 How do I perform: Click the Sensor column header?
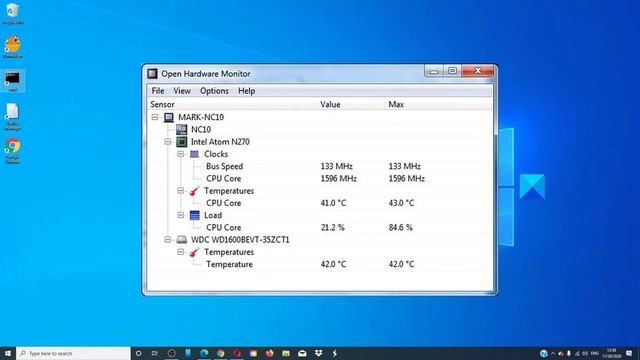click(232, 104)
